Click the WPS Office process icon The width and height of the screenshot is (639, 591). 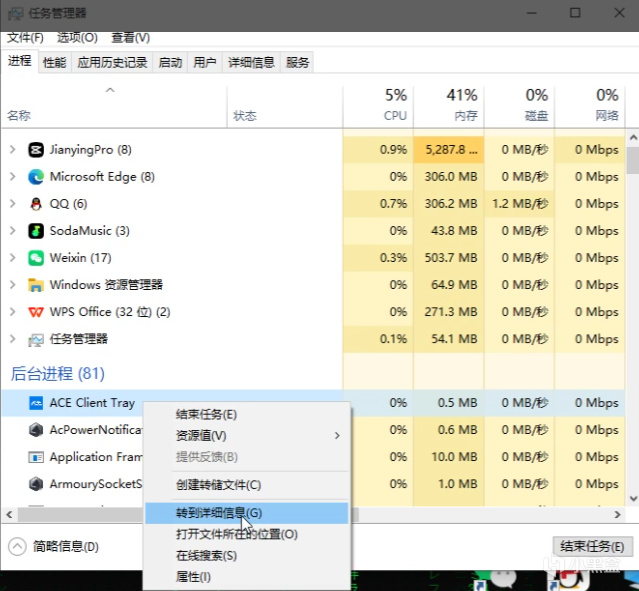point(36,312)
